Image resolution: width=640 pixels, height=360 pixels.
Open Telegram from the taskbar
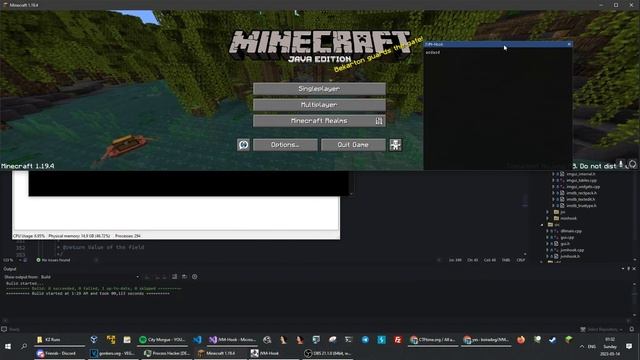(365, 340)
